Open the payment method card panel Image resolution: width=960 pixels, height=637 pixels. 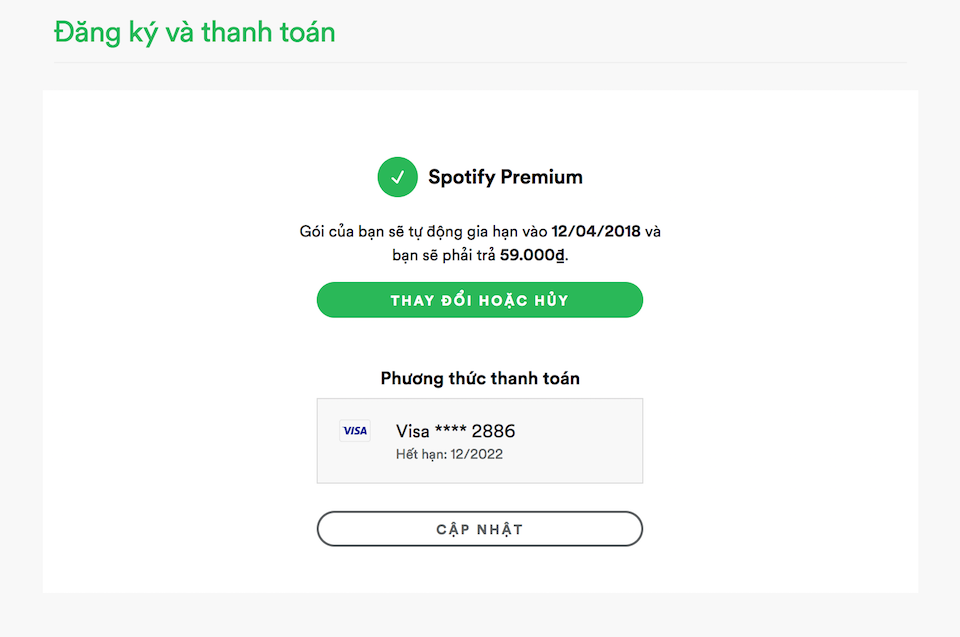coord(479,440)
